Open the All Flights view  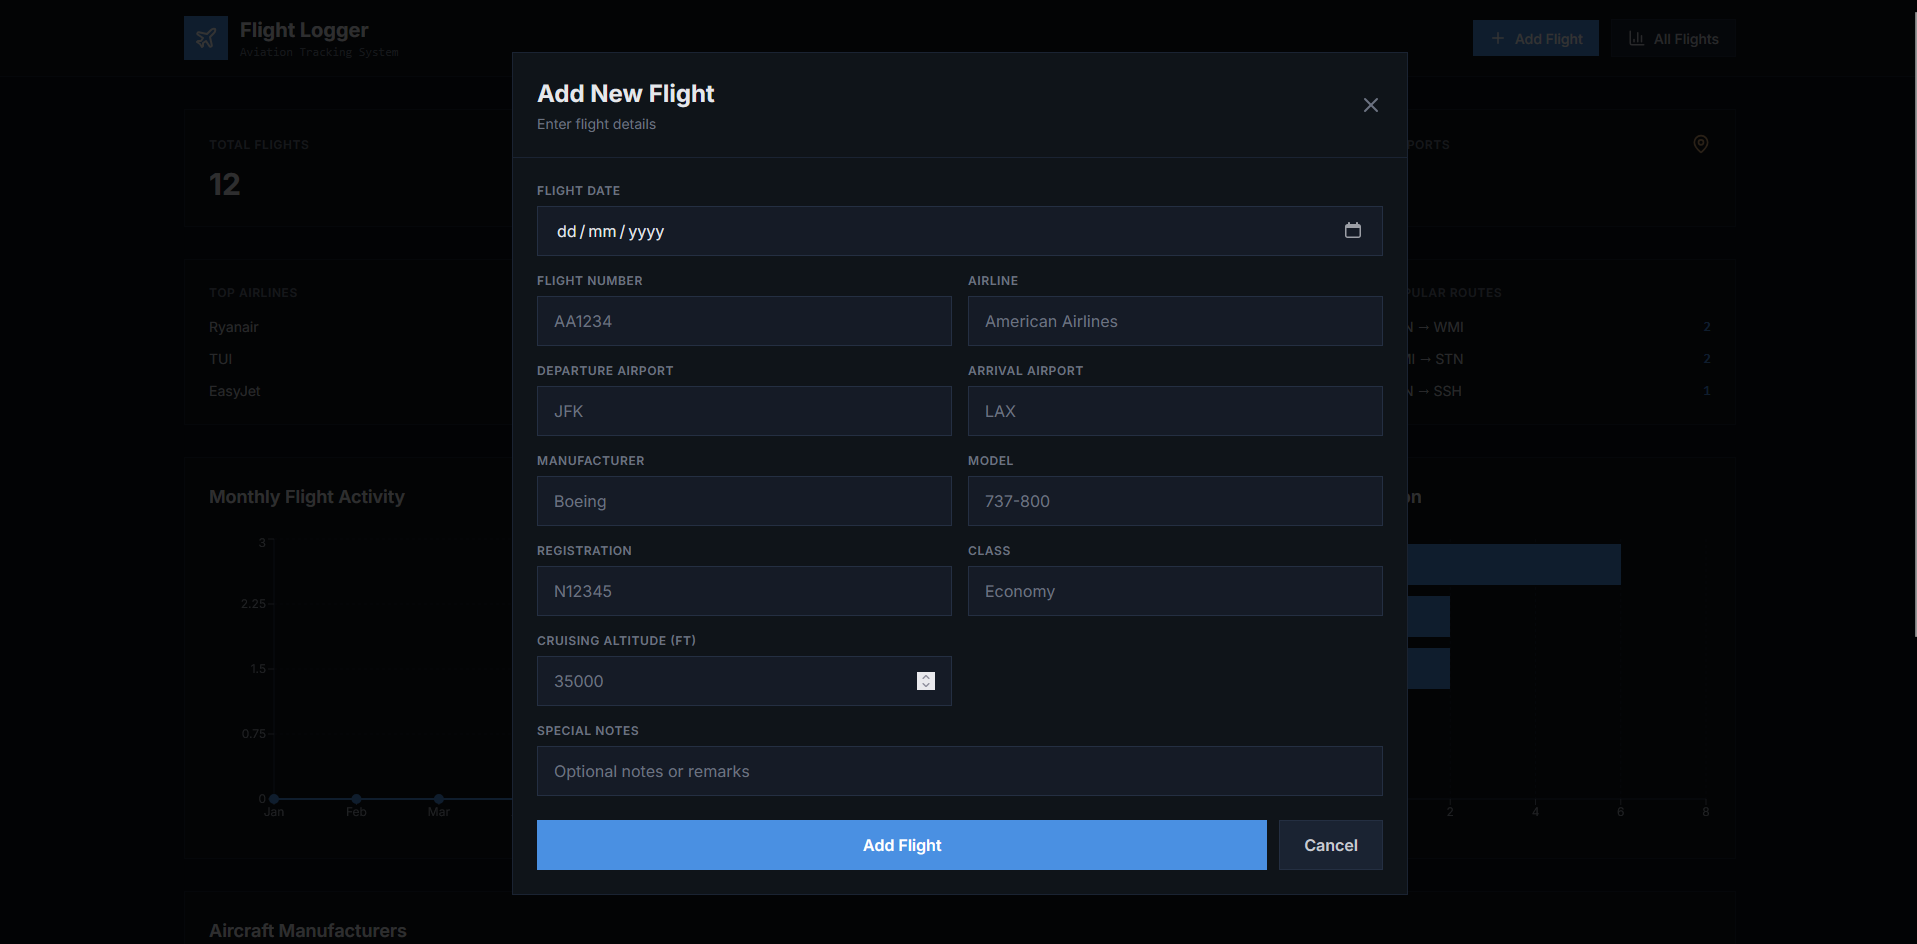[x=1672, y=37]
